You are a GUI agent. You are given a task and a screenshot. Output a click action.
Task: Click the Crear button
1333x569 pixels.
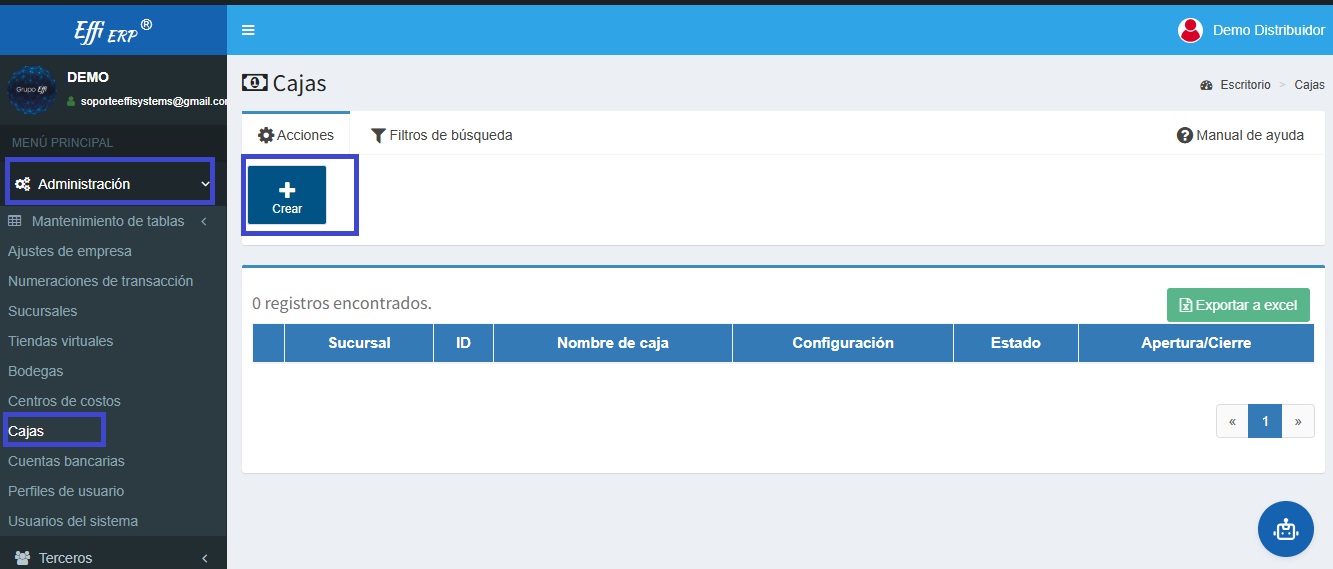[x=287, y=195]
